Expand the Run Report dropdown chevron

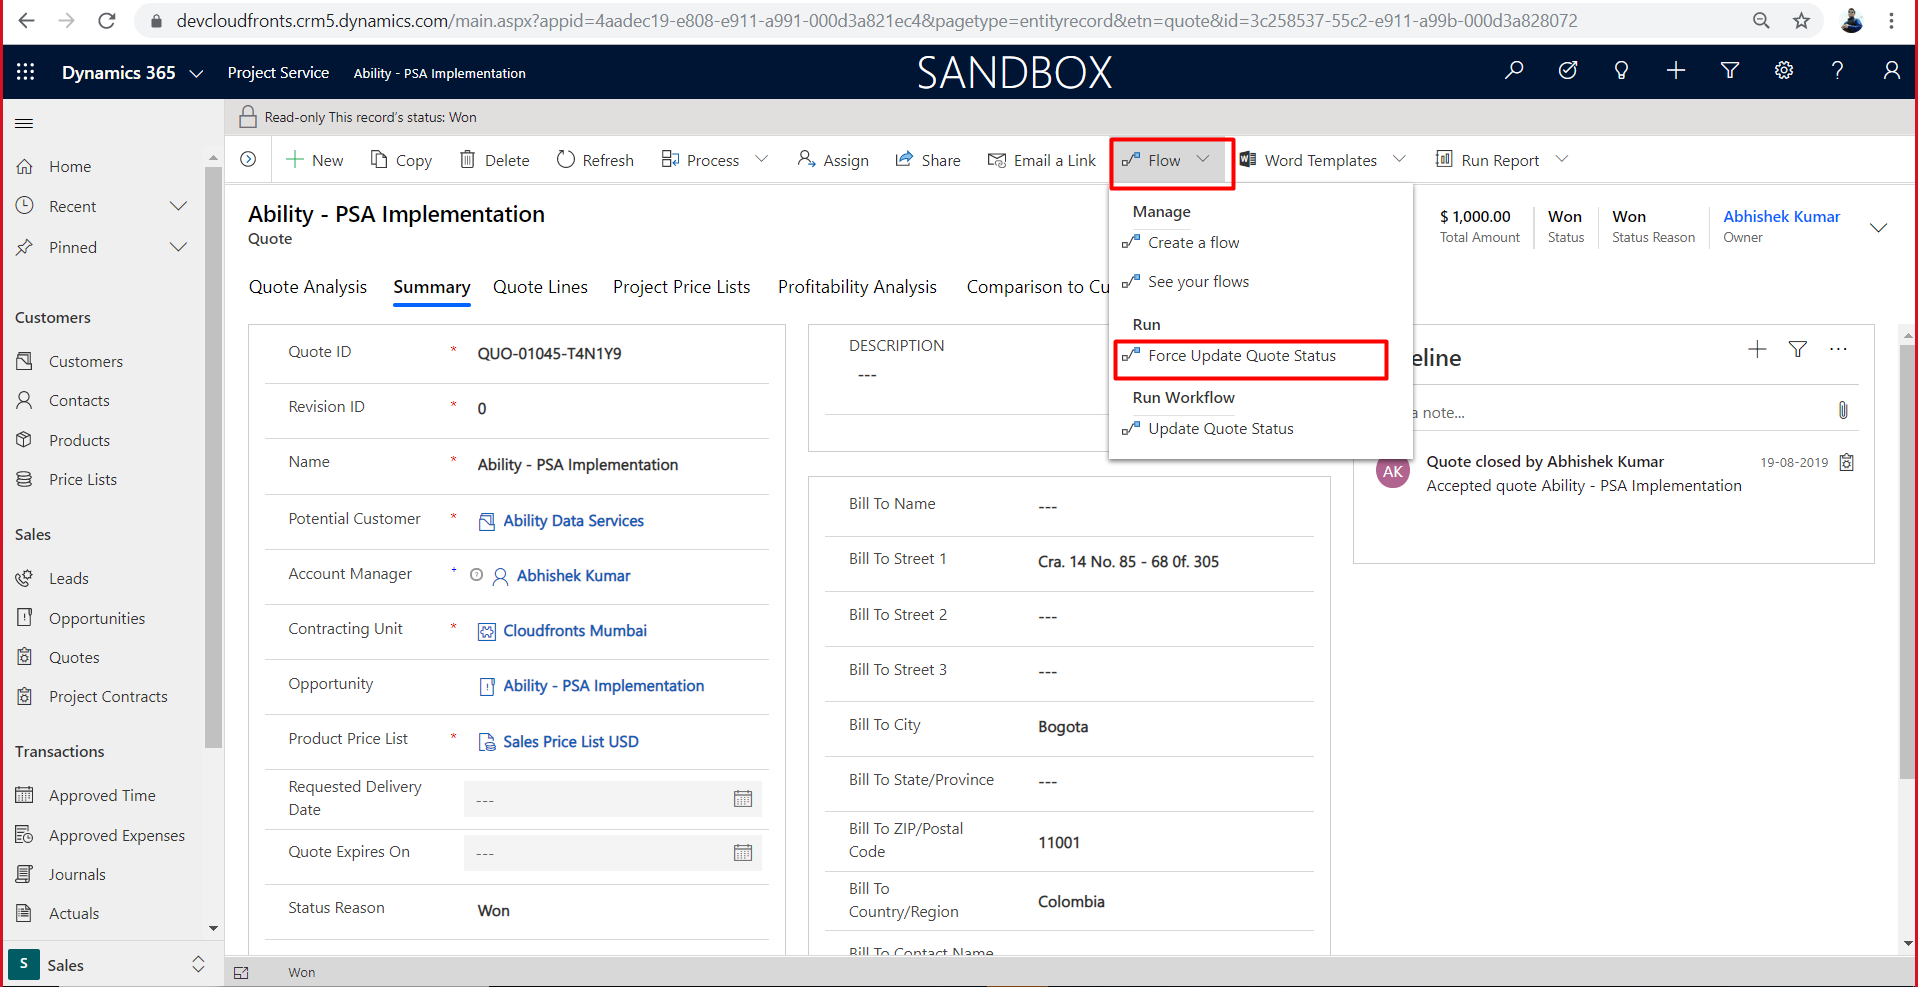tap(1562, 159)
